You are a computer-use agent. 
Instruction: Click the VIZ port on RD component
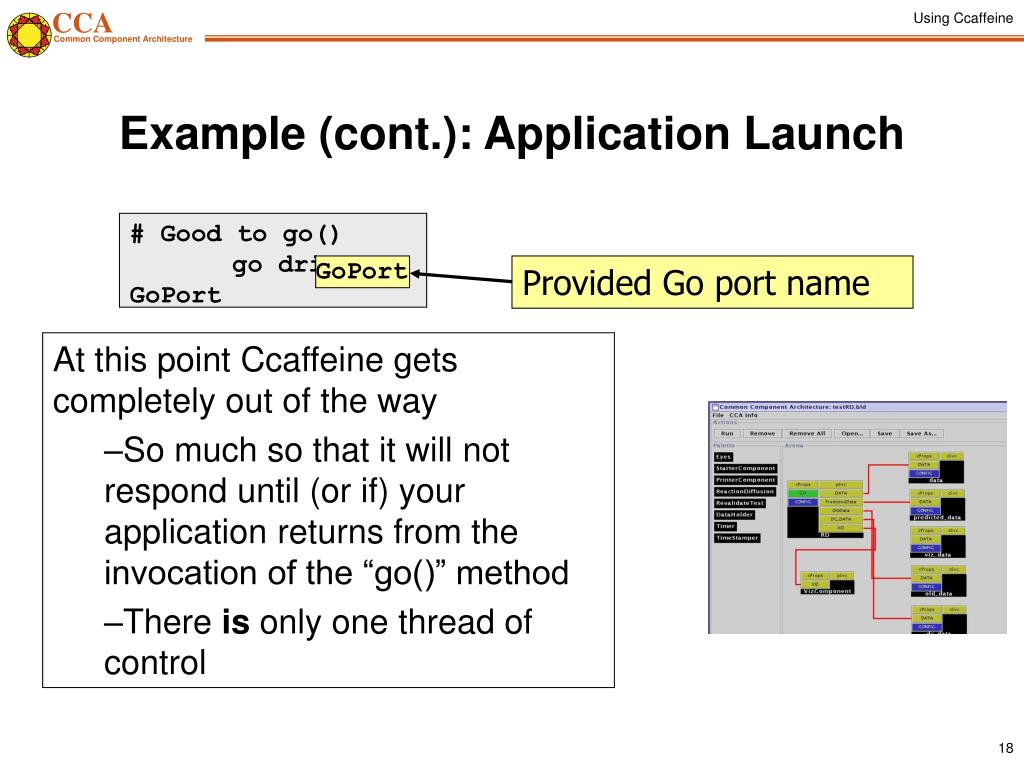coord(841,528)
